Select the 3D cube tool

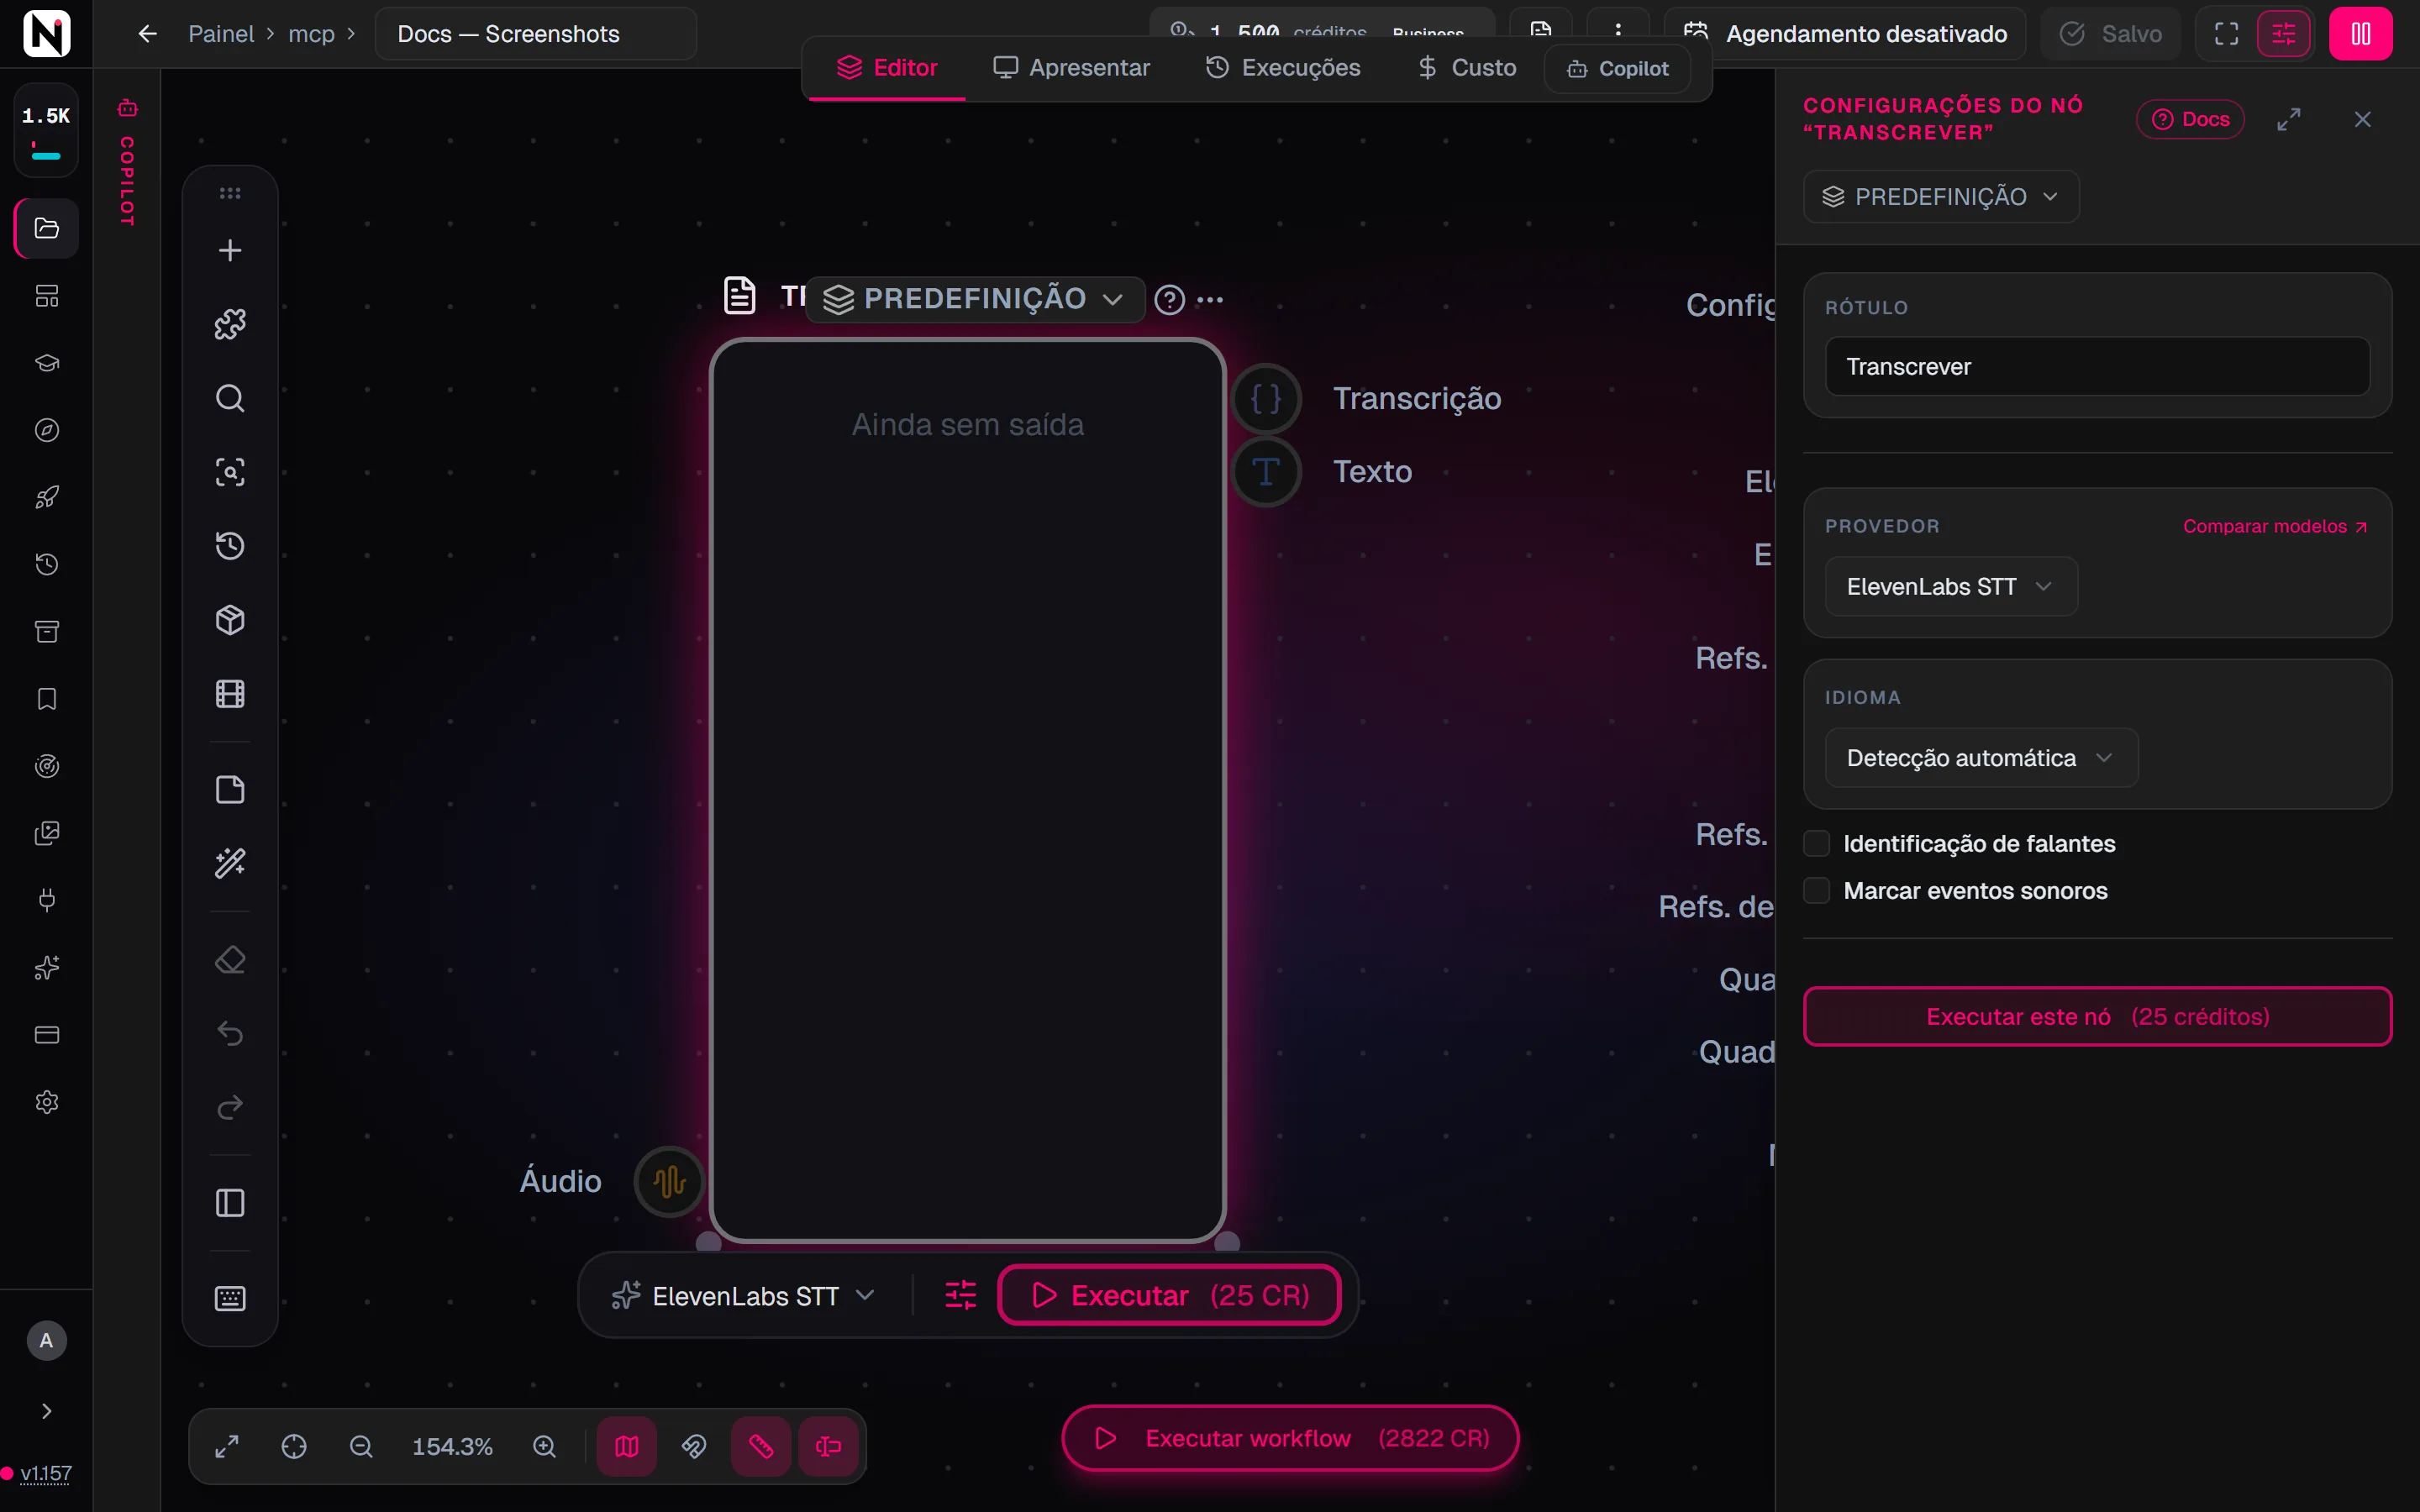point(230,620)
